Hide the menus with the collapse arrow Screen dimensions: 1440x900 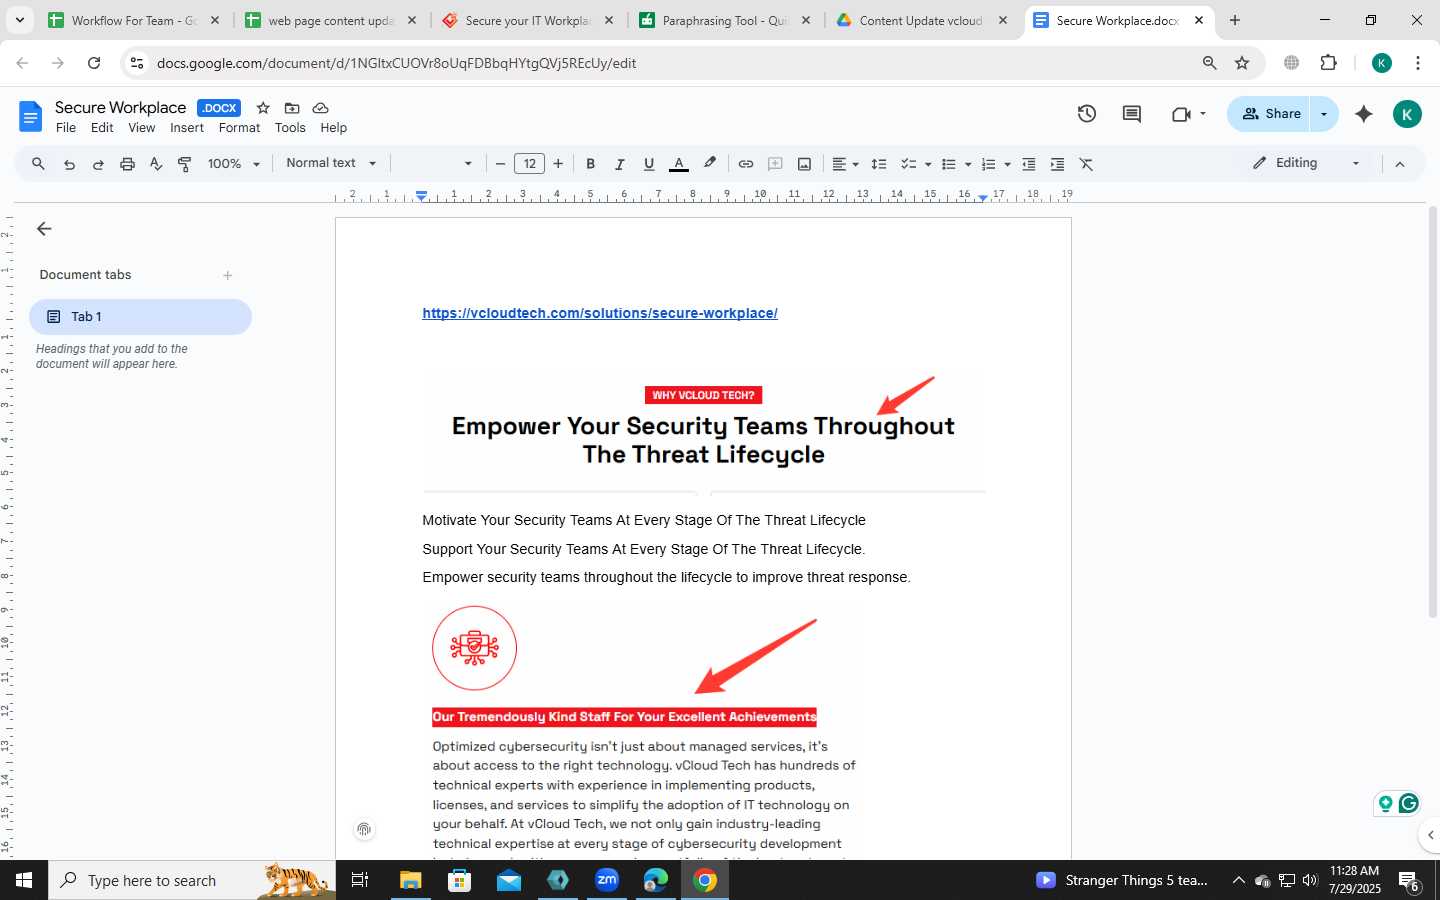[x=1400, y=164]
